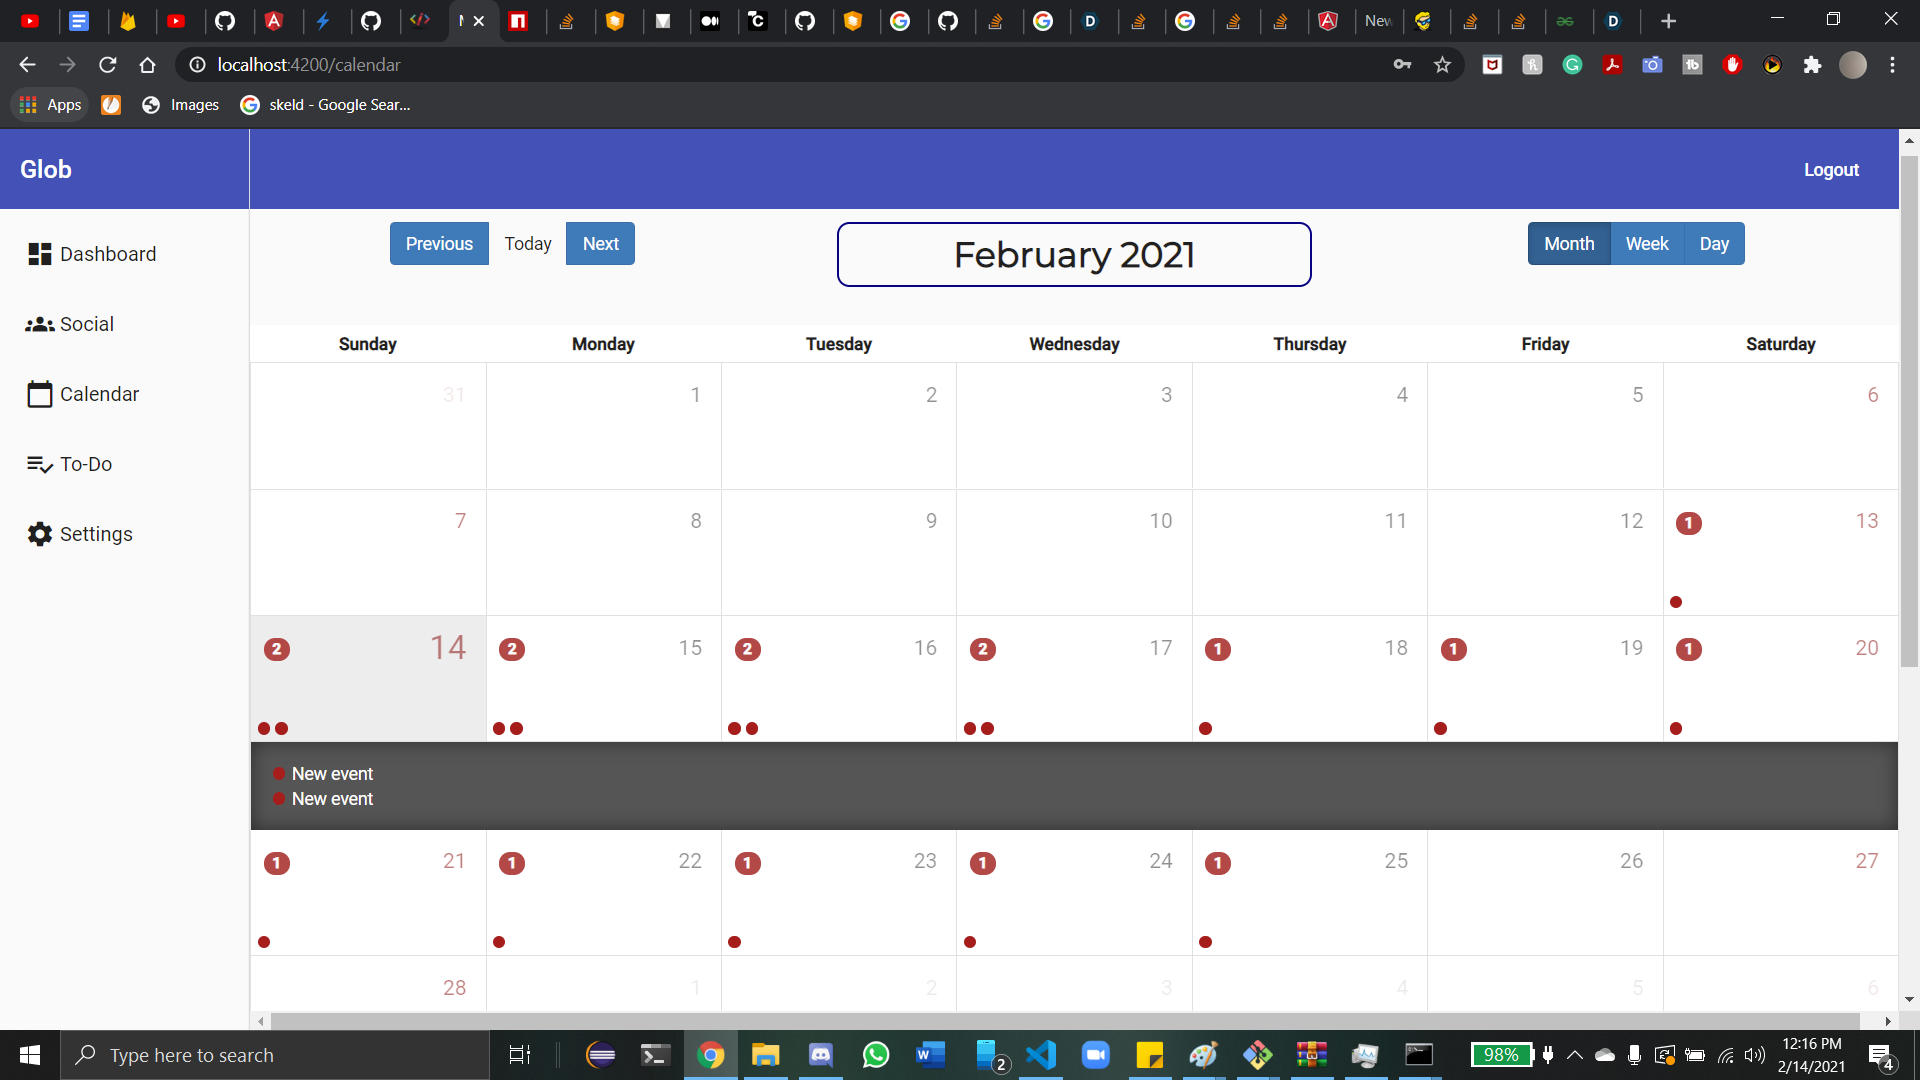Expand events for Saturday February 13

tap(1780, 553)
